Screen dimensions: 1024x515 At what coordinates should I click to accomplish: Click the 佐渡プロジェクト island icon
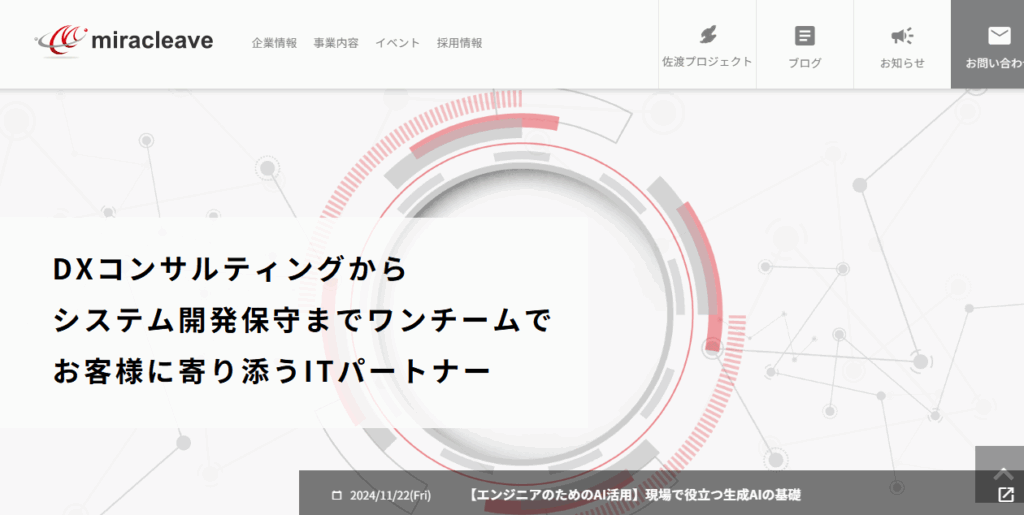click(707, 34)
